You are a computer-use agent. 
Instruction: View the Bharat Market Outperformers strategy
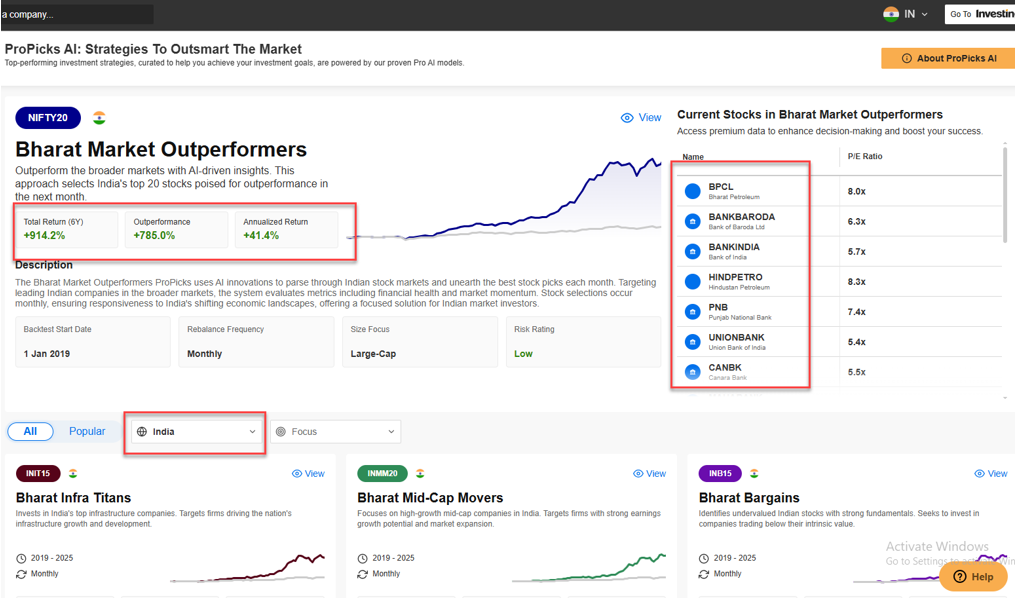click(641, 118)
